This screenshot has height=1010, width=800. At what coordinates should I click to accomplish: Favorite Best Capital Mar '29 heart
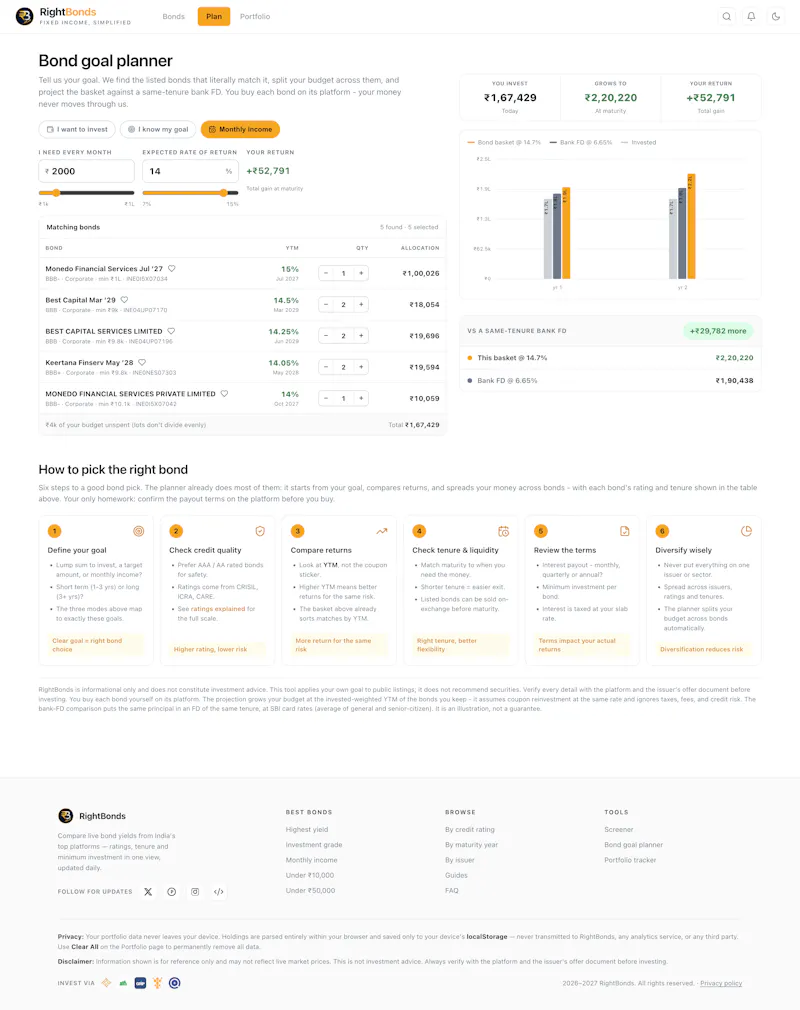click(x=124, y=300)
